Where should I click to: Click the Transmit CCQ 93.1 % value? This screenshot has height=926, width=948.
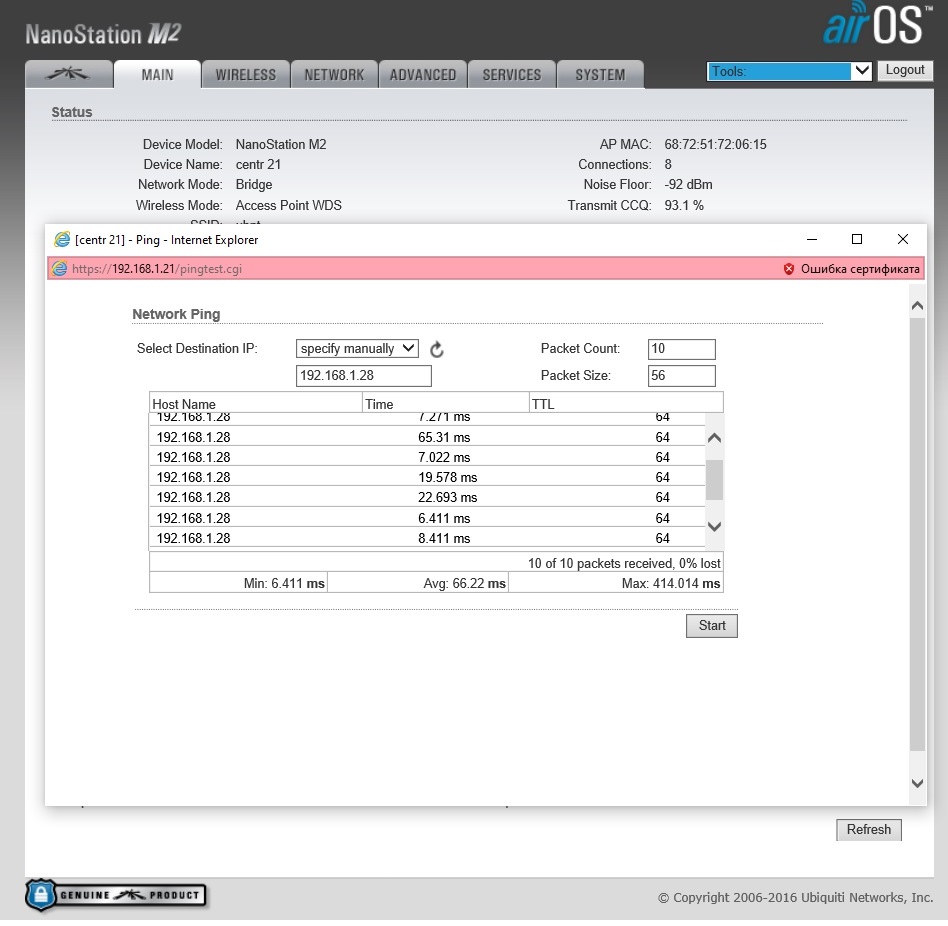(x=684, y=206)
